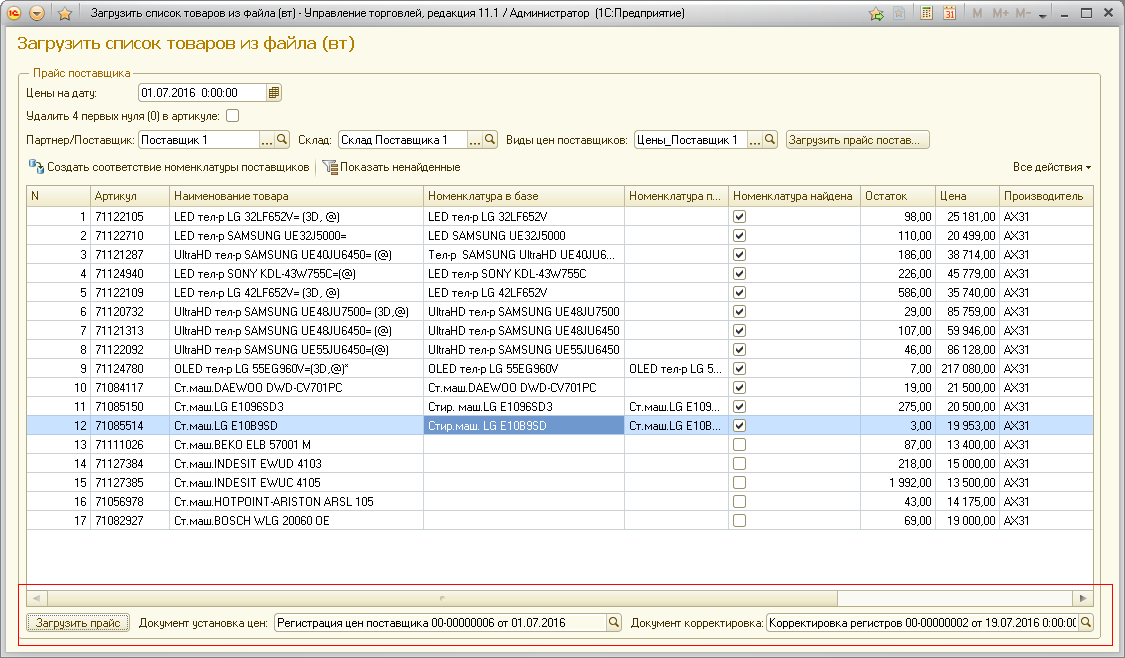Click the Номенклатура п... column header
Screen dimensions: 1125x658
(676, 196)
